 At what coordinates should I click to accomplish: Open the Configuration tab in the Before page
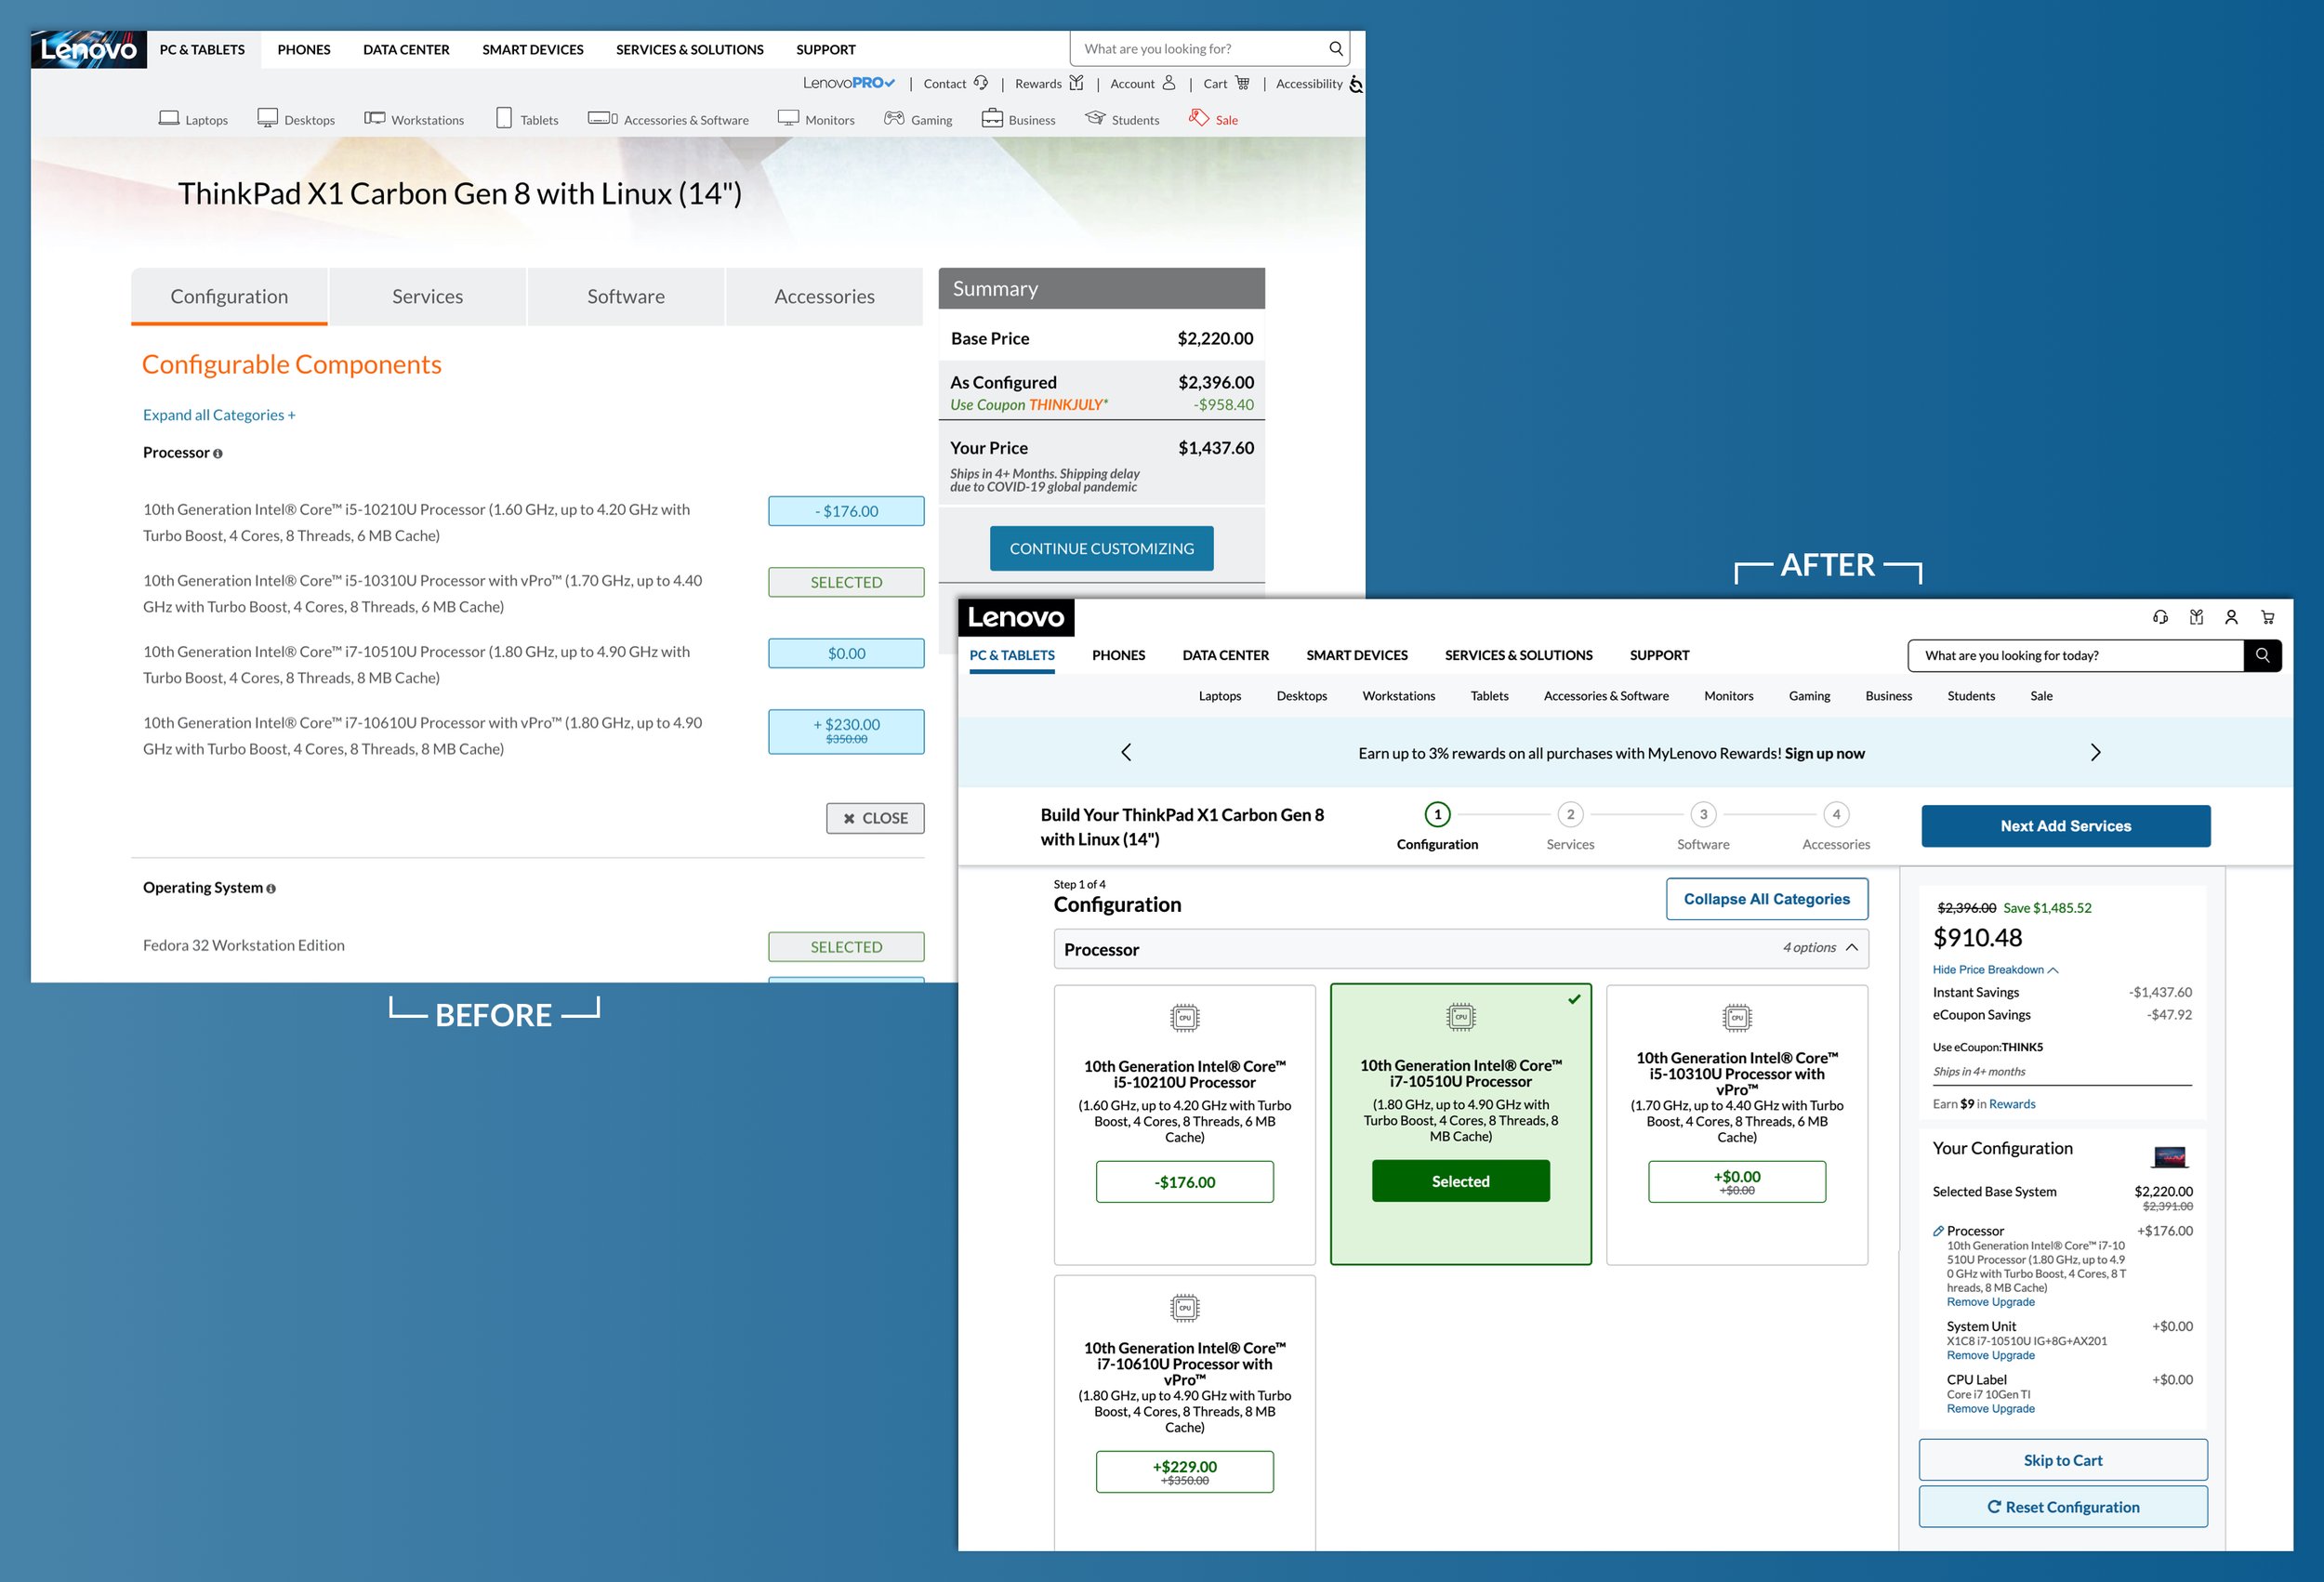(229, 296)
